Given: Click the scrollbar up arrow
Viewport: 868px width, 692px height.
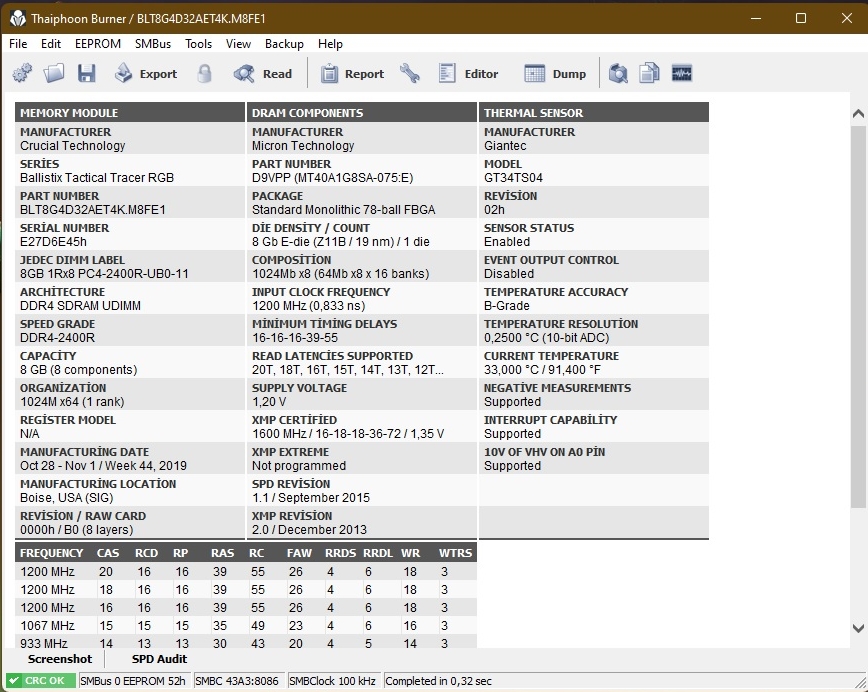Looking at the screenshot, I should [x=858, y=113].
